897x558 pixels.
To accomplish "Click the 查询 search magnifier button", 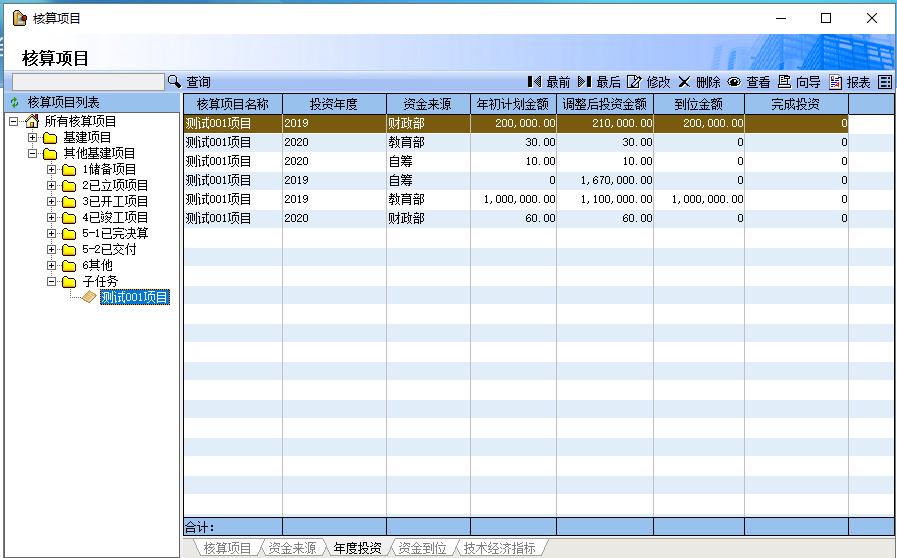I will click(x=175, y=82).
